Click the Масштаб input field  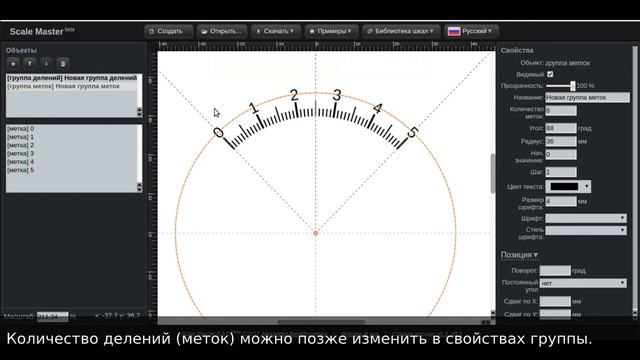(53, 316)
